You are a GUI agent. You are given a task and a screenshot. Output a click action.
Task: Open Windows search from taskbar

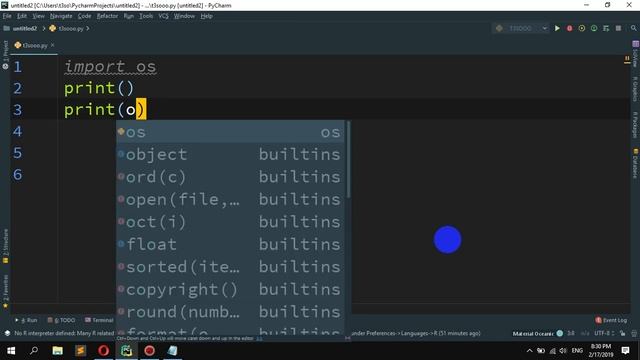[34, 351]
